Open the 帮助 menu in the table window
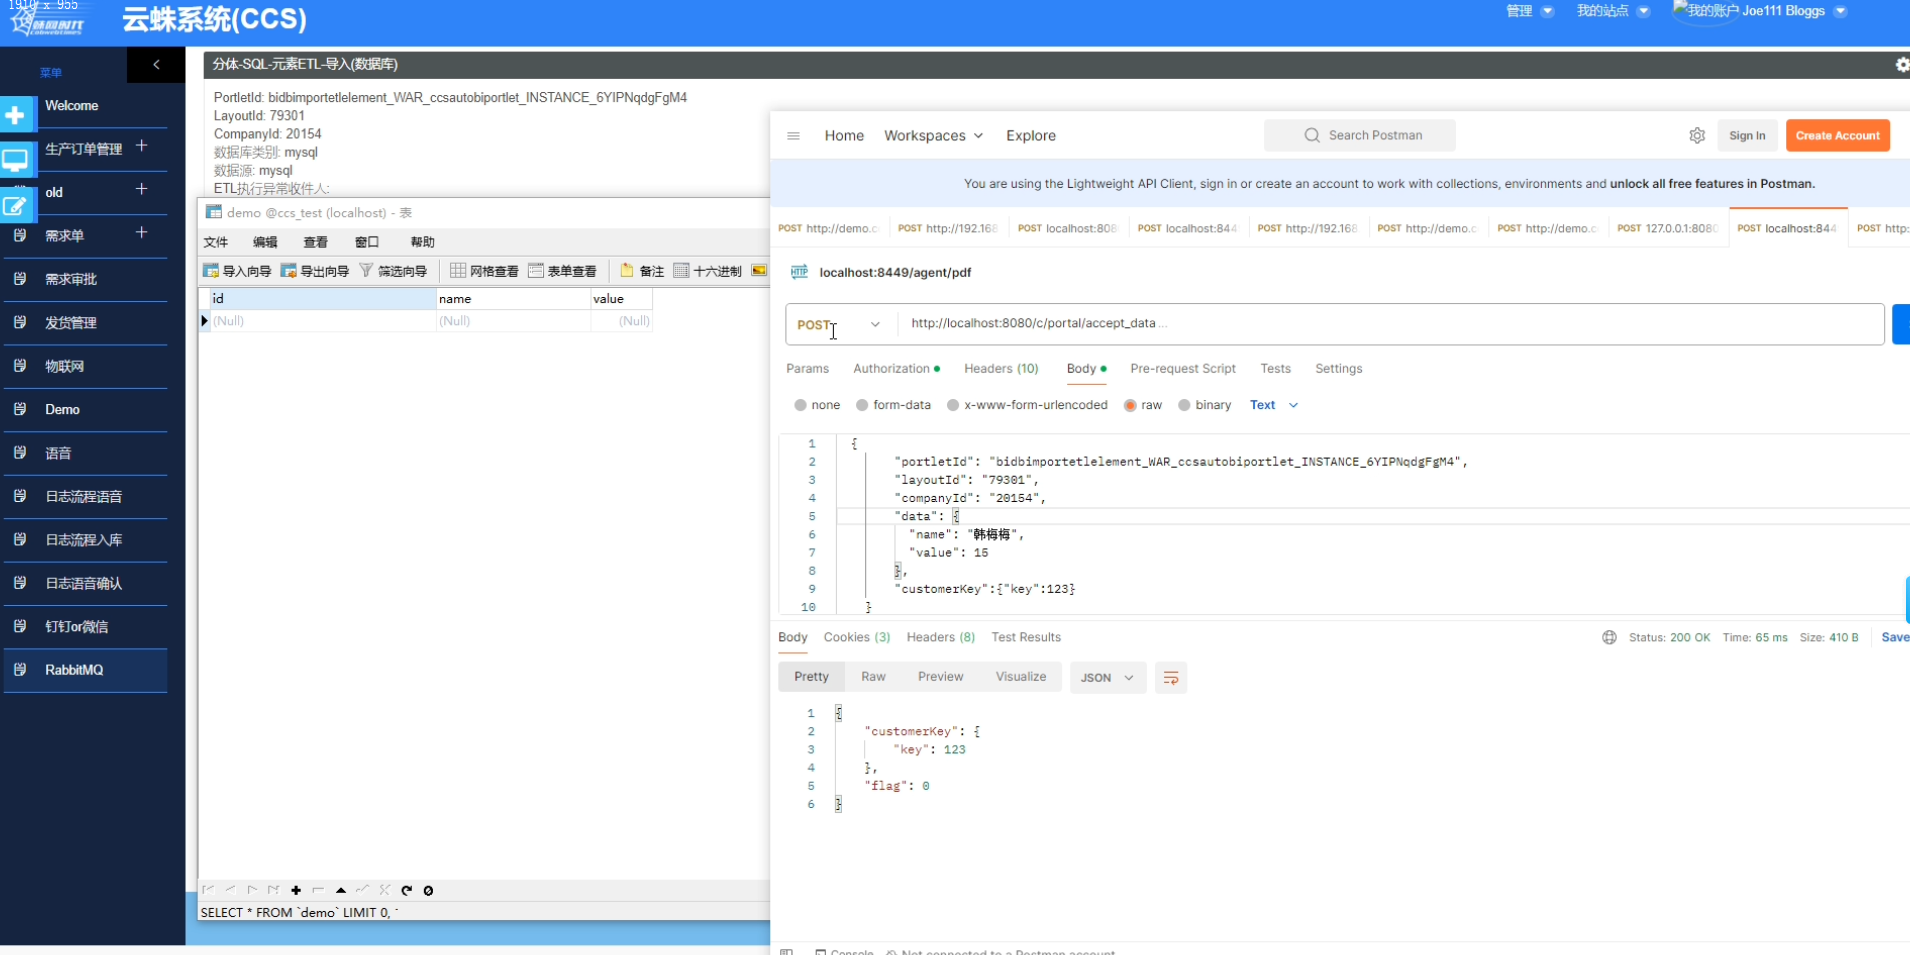Viewport: 1910px width, 955px height. coord(423,242)
